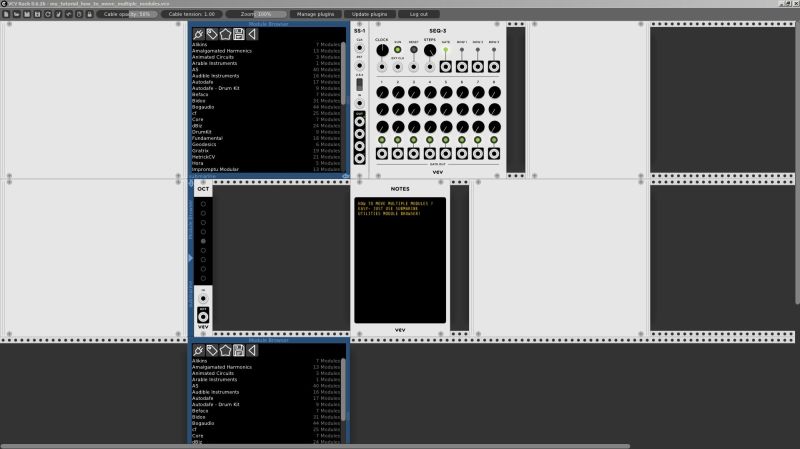Click the SEQ-3 ROW 2 output jack
The height and width of the screenshot is (449, 800).
pos(478,67)
